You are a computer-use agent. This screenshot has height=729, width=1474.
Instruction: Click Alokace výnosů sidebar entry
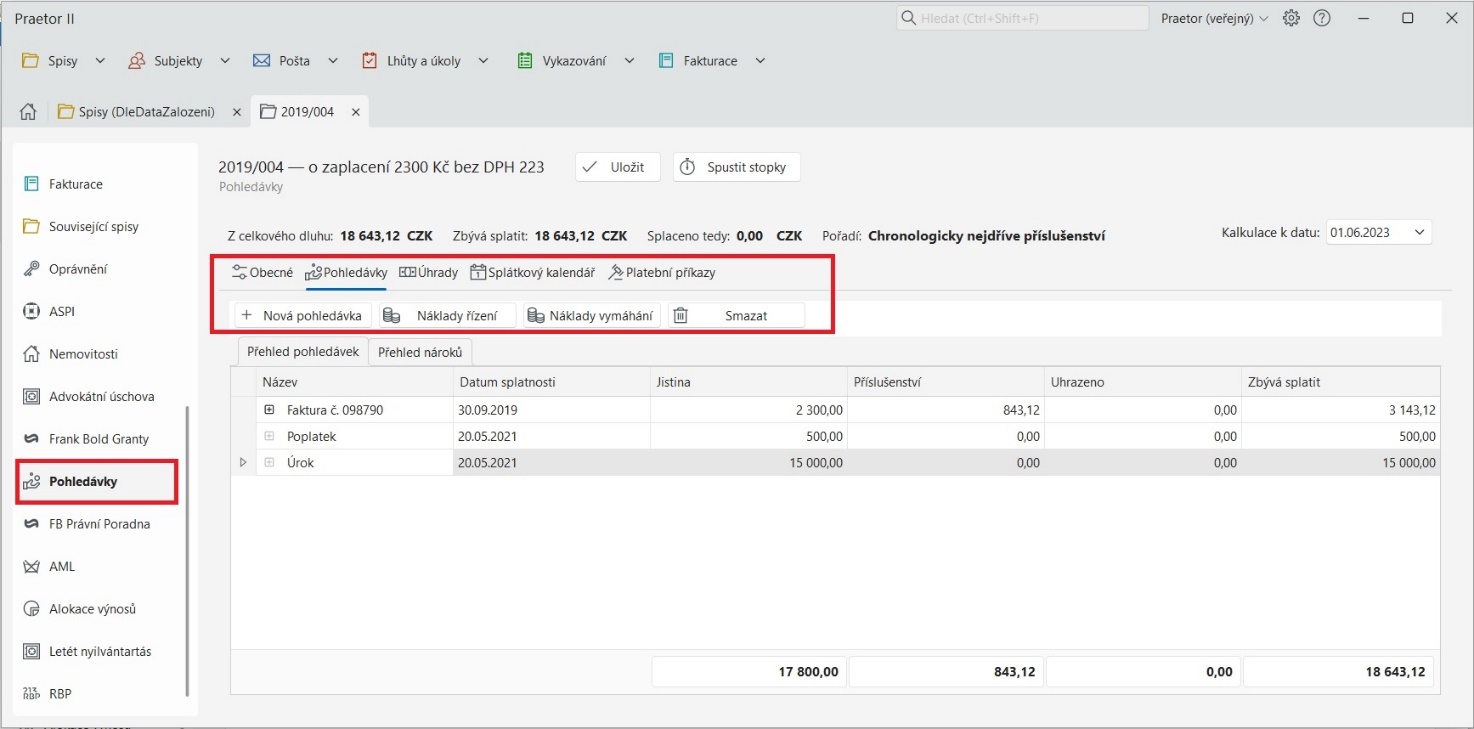tap(92, 609)
